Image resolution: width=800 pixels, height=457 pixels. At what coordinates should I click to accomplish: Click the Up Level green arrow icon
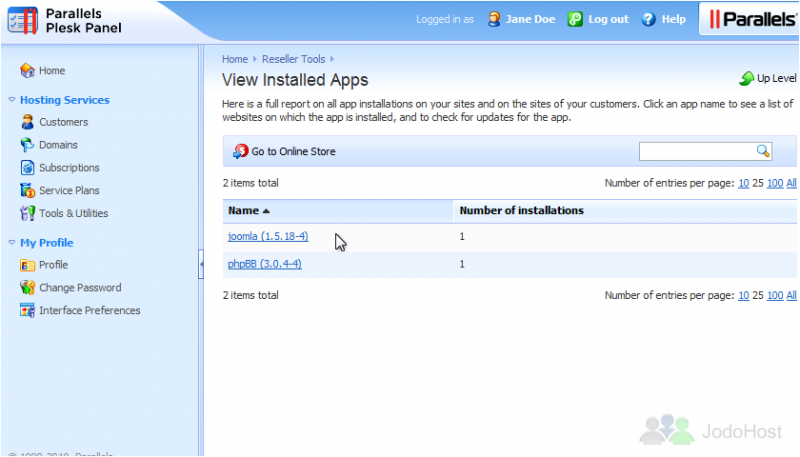[x=746, y=79]
